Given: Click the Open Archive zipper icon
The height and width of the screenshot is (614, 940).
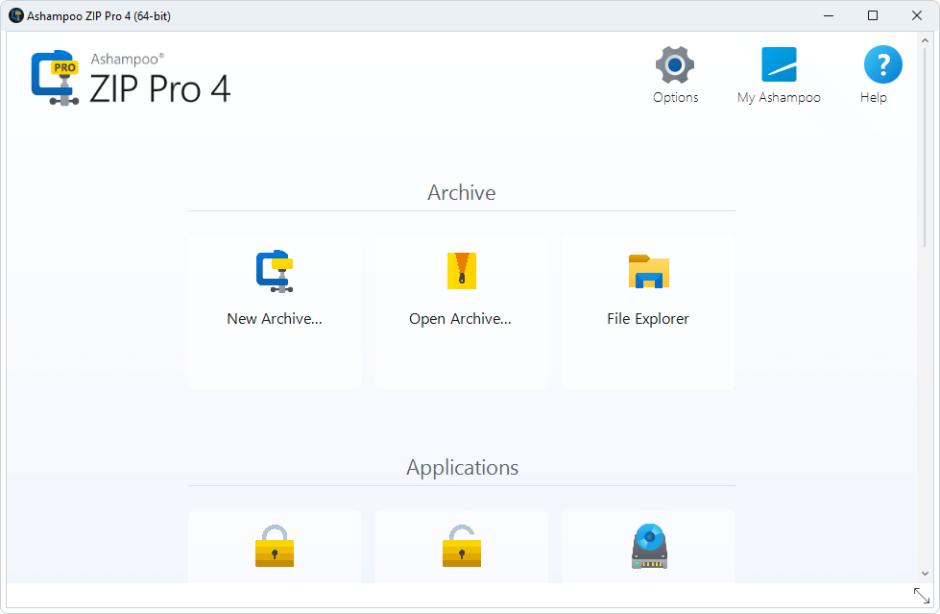Looking at the screenshot, I should [462, 271].
